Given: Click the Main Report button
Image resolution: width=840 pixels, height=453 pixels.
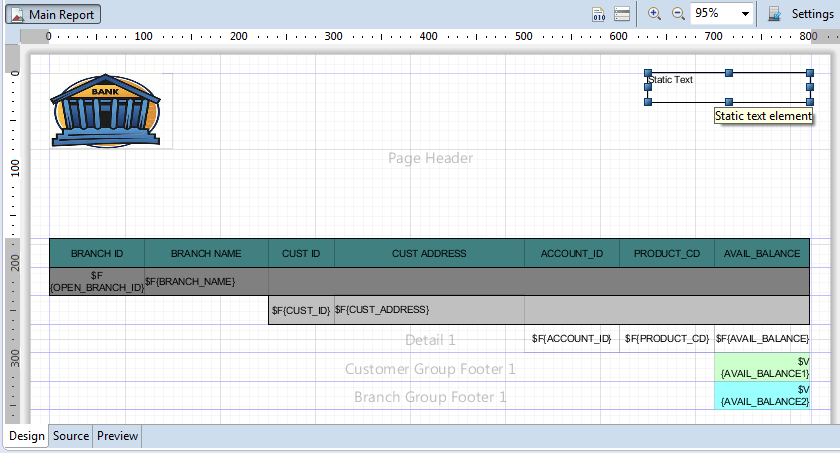Looking at the screenshot, I should click(x=53, y=14).
